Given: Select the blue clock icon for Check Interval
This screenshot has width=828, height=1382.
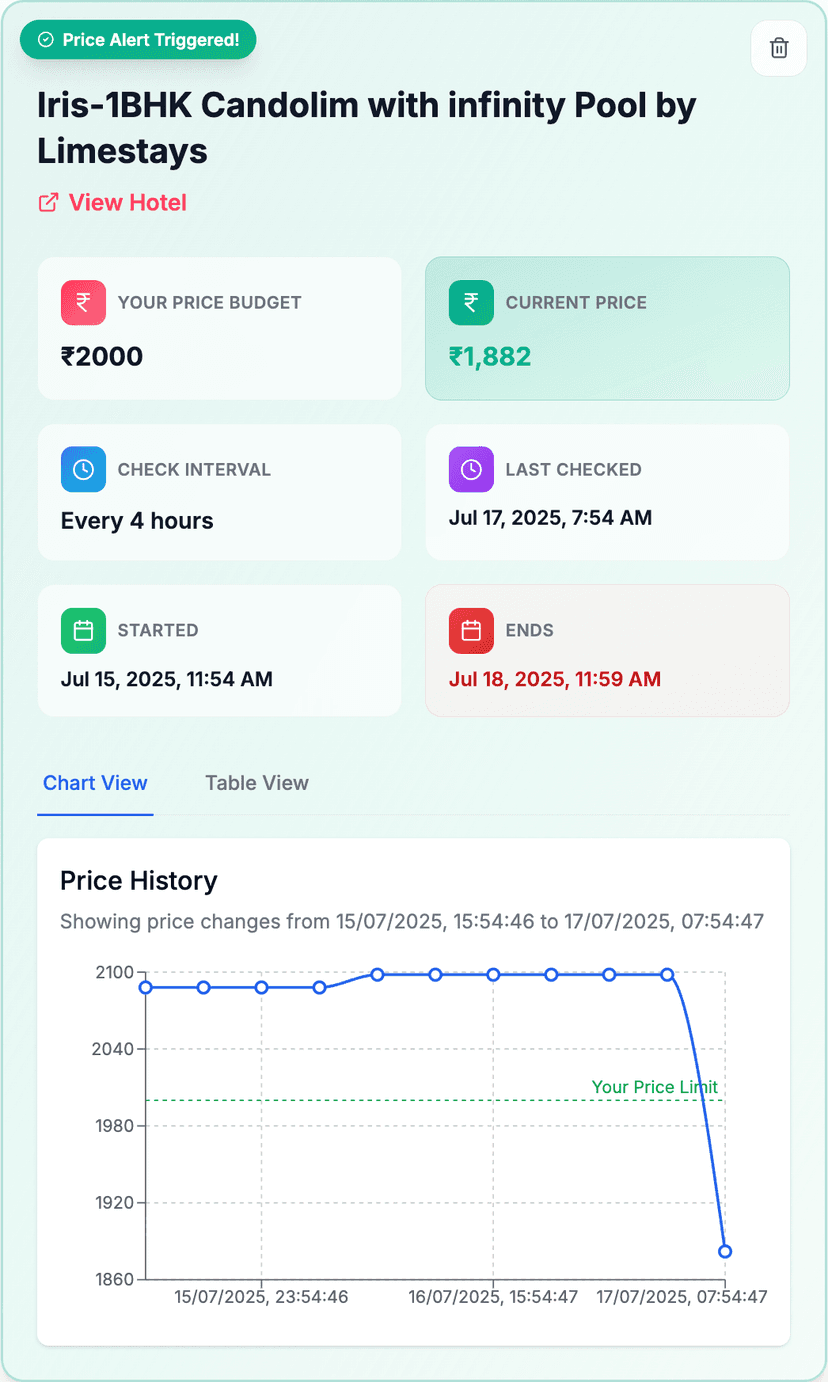Looking at the screenshot, I should click(x=83, y=469).
